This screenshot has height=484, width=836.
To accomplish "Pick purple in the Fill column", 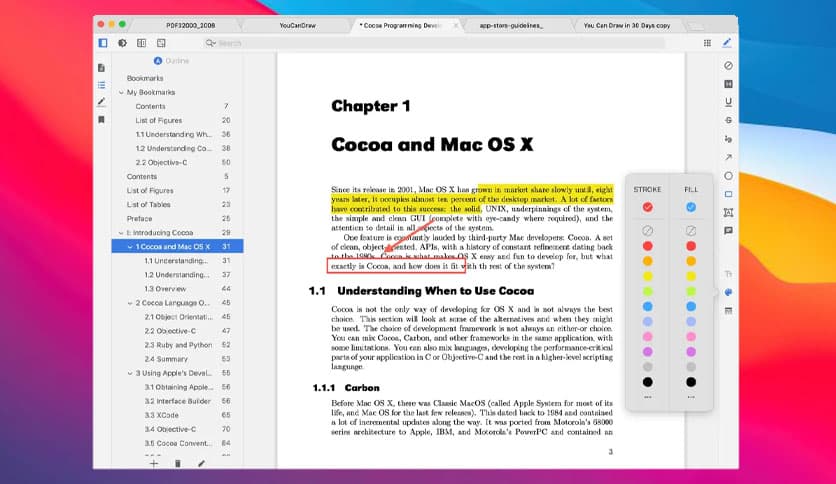I will pos(690,352).
